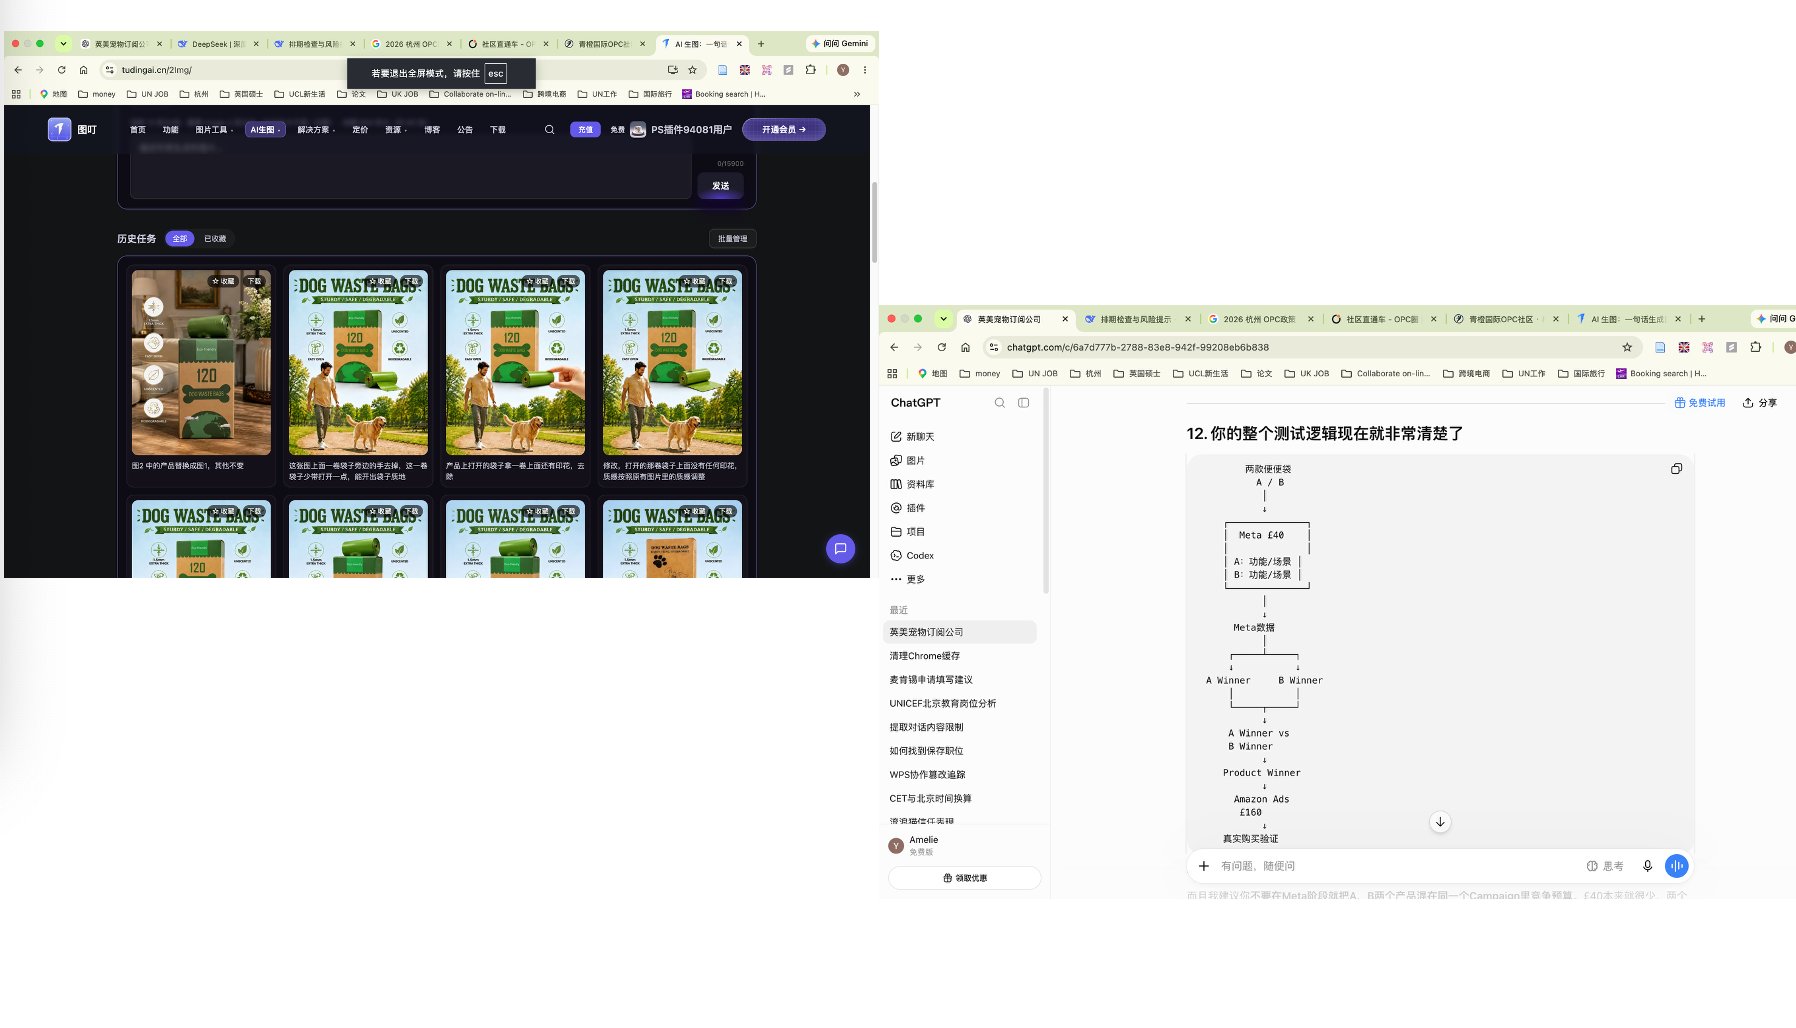Start a 新聊天 in ChatGPT sidebar
The width and height of the screenshot is (1796, 1028).
pyautogui.click(x=912, y=437)
